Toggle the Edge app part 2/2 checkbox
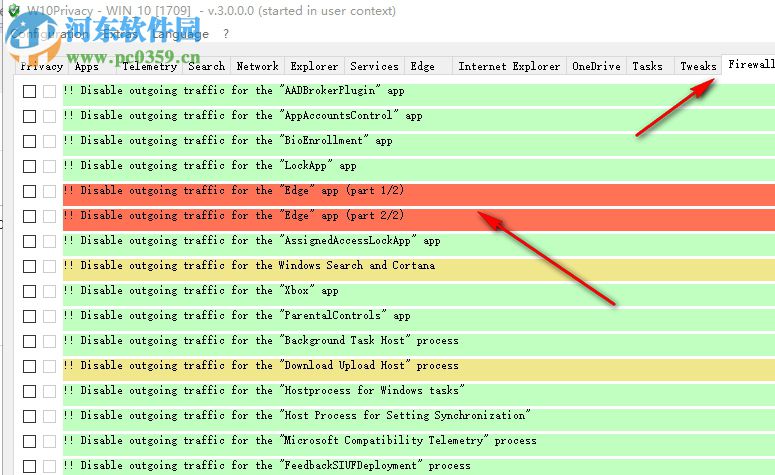Screen dimensions: 775x475 (x=29, y=216)
